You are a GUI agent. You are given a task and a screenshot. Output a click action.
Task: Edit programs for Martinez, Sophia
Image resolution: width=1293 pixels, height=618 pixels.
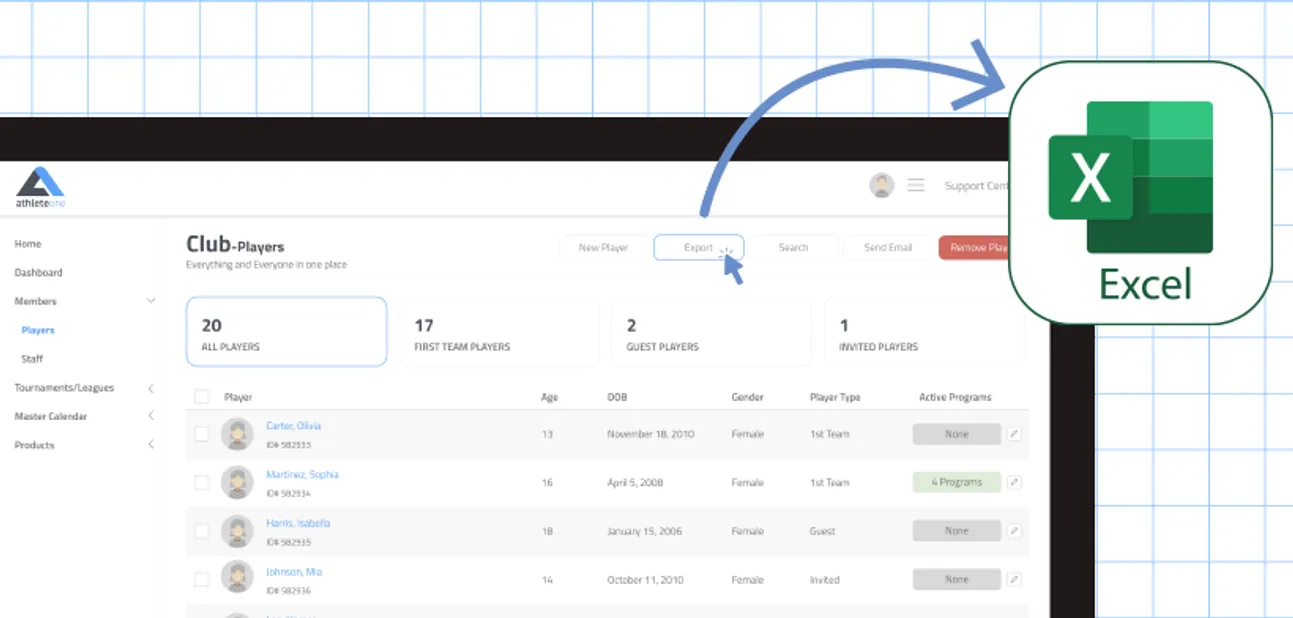[x=1014, y=482]
